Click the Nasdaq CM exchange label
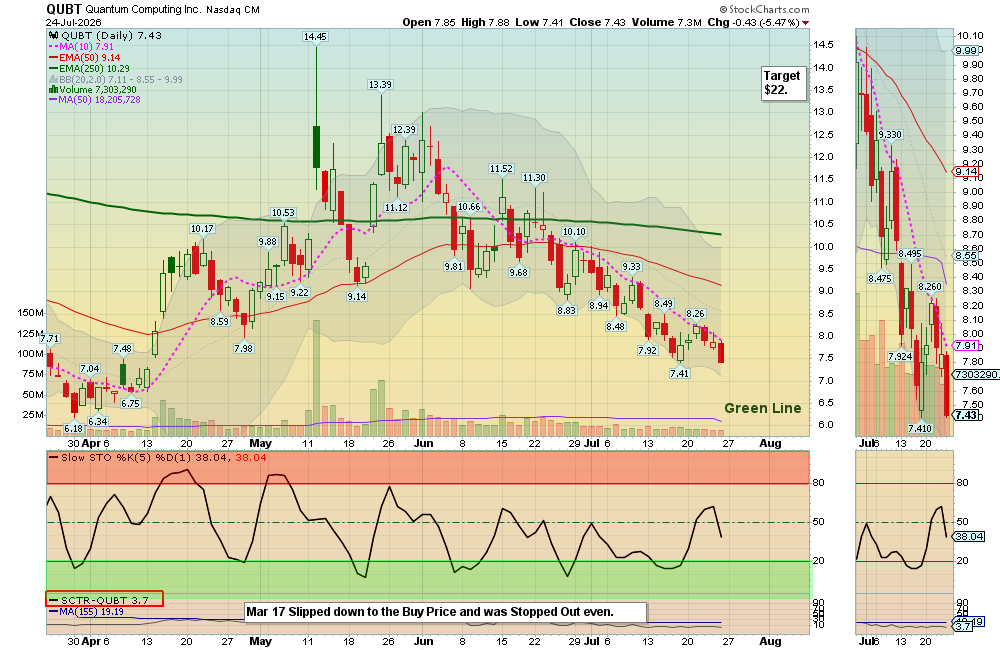Viewport: 1000px width, 650px height. pyautogui.click(x=233, y=10)
